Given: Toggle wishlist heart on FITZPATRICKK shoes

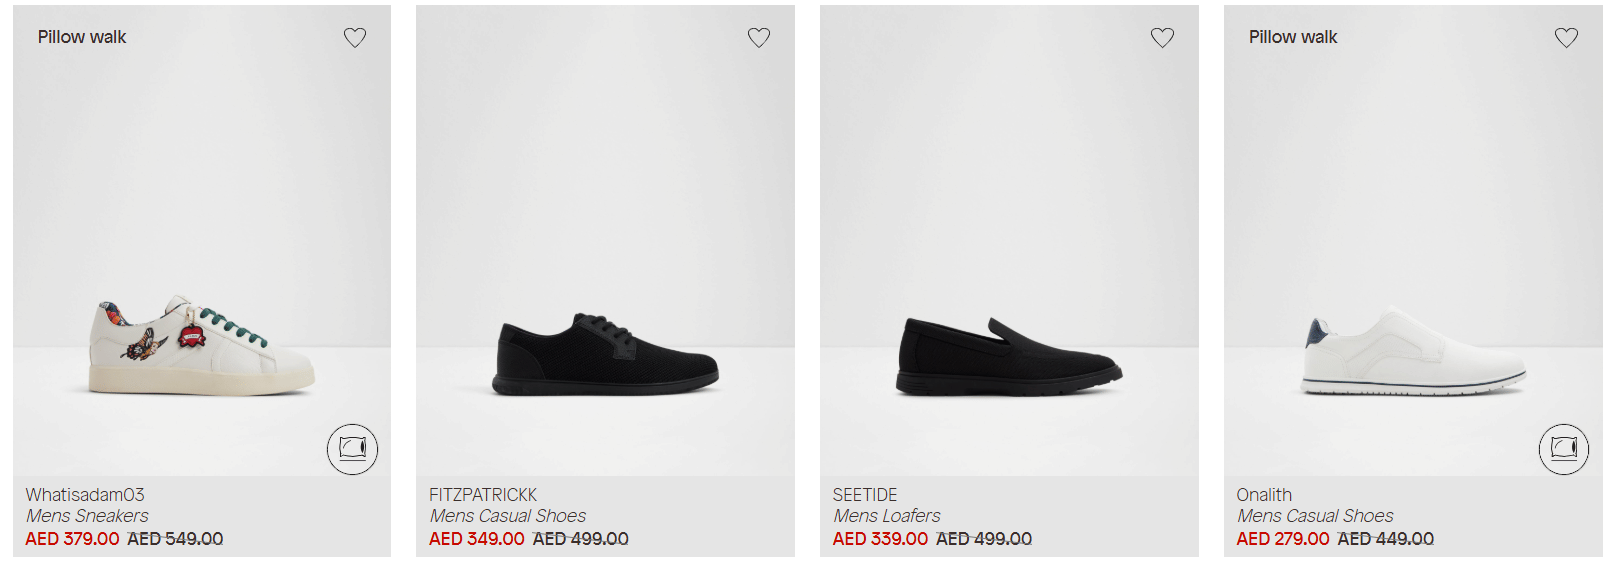Looking at the screenshot, I should (759, 38).
